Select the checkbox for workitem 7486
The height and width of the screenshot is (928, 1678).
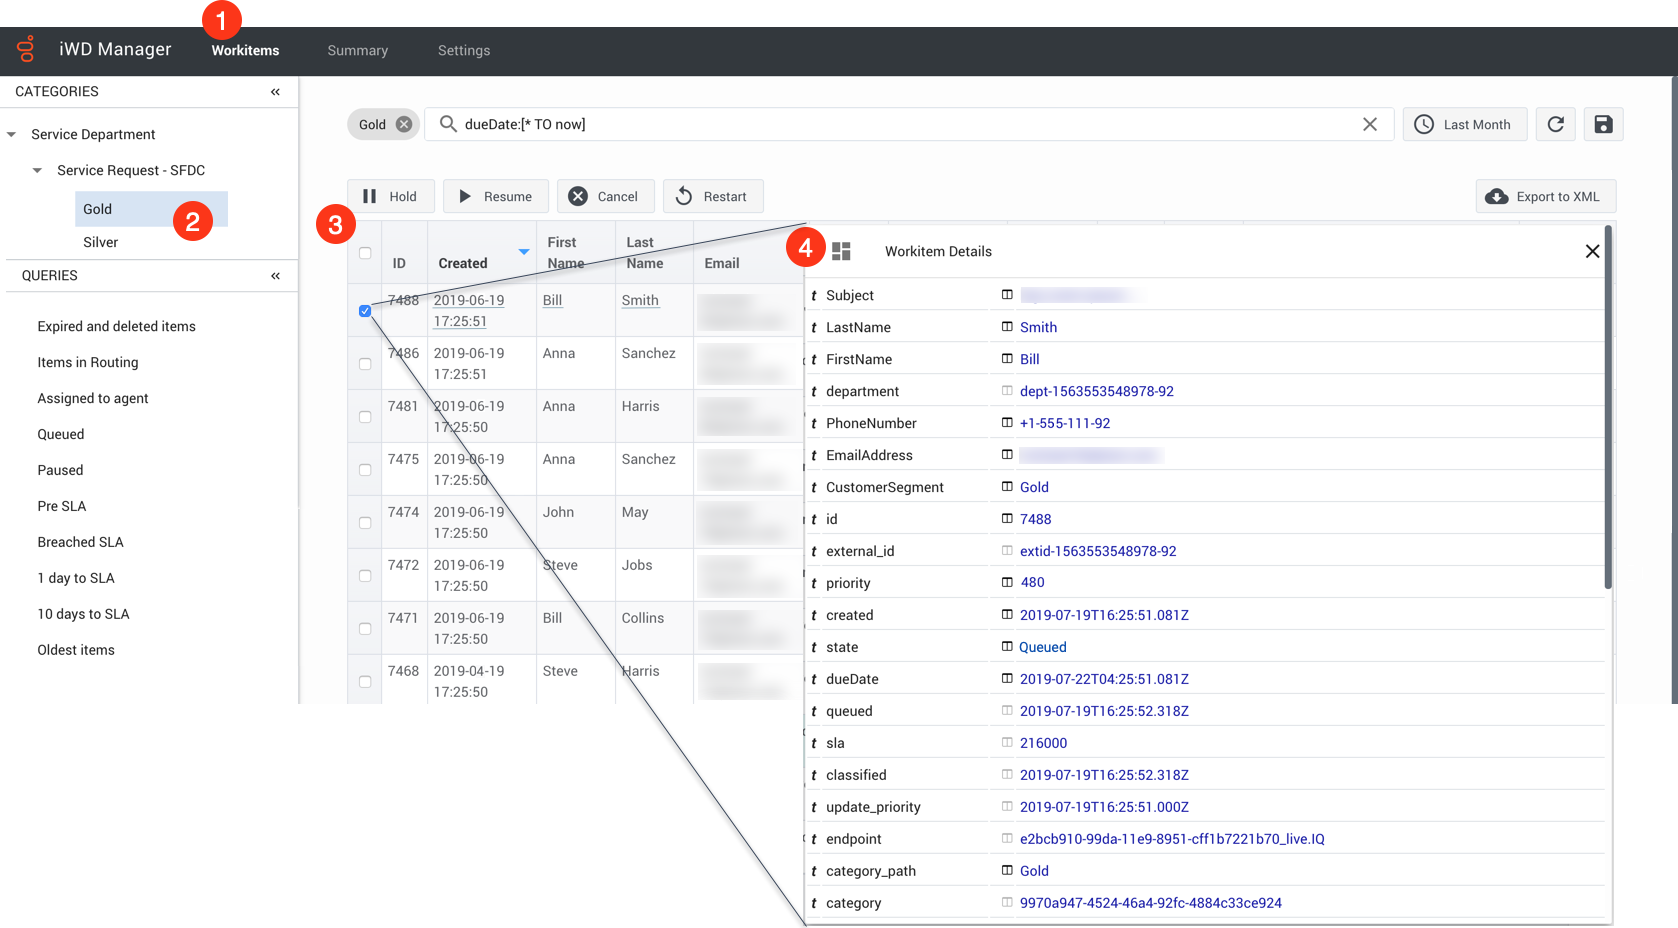click(x=365, y=364)
